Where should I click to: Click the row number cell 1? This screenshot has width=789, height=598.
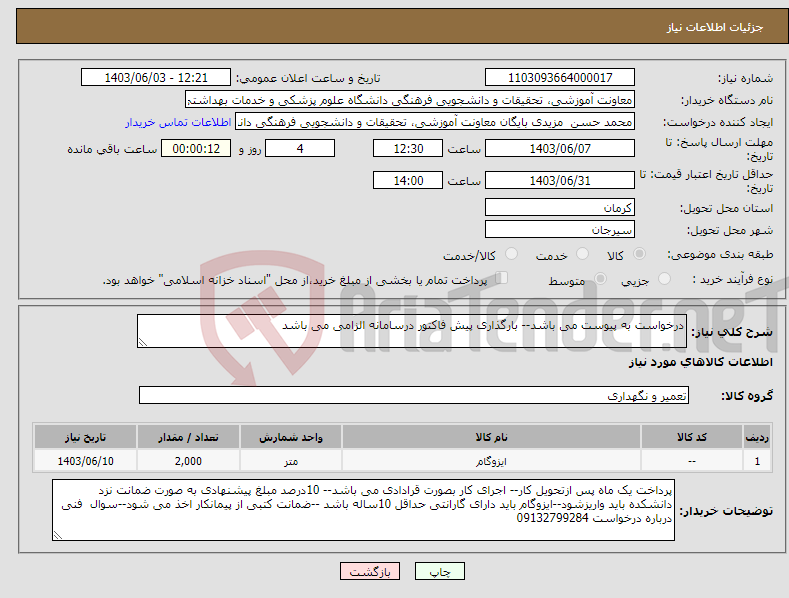point(757,461)
